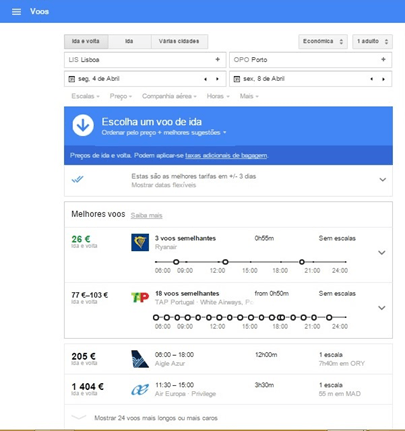
Task: Click the Air Europa airline logo
Action: pos(140,389)
